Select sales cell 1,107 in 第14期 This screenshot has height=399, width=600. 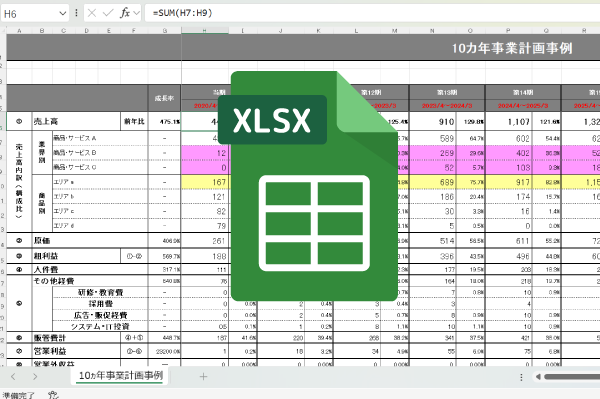[509, 122]
